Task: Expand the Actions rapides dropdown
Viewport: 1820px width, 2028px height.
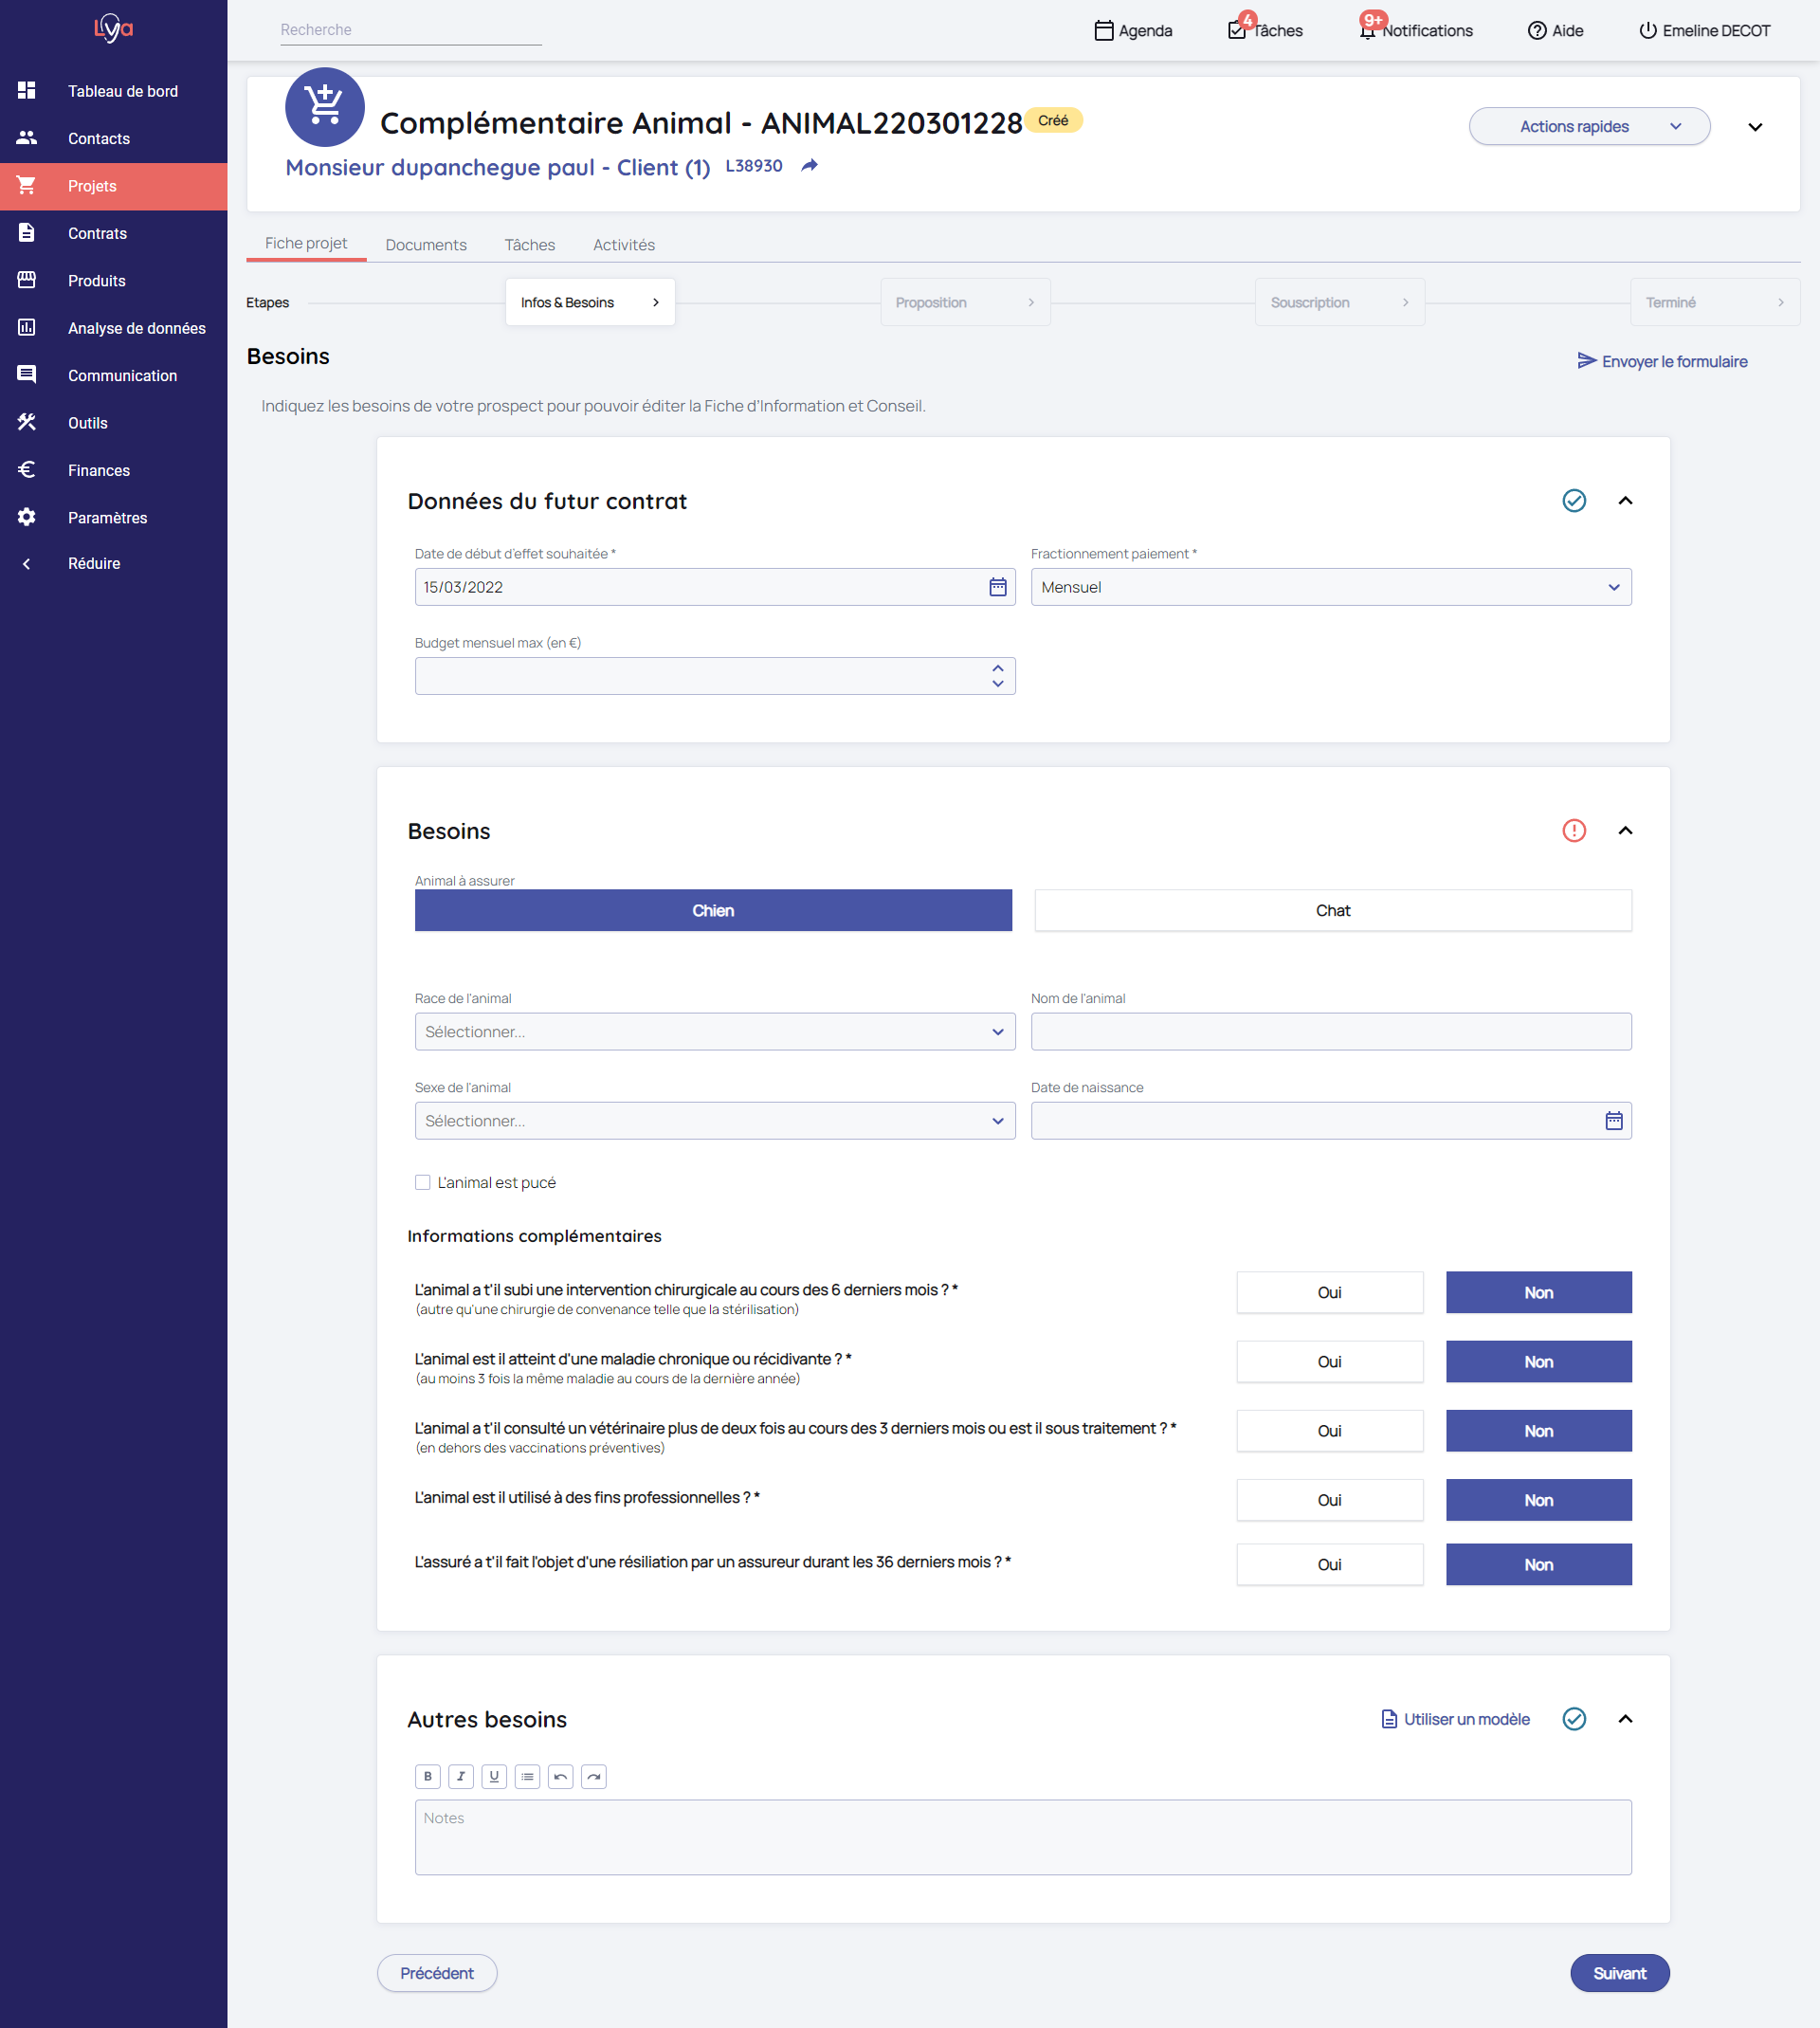Action: tap(1588, 127)
